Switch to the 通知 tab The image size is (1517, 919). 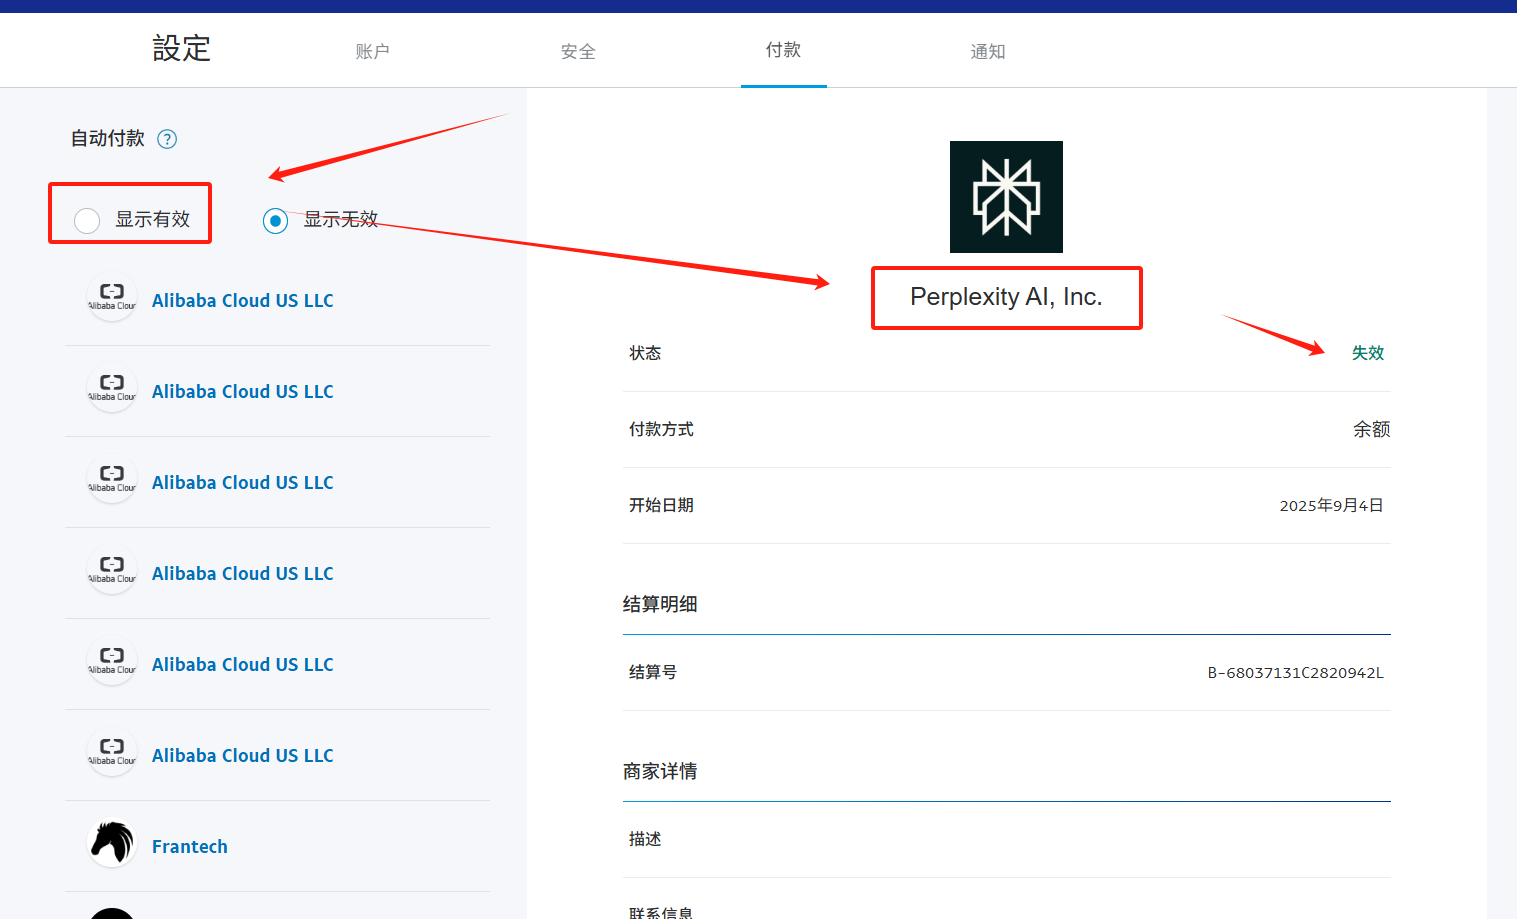click(988, 50)
